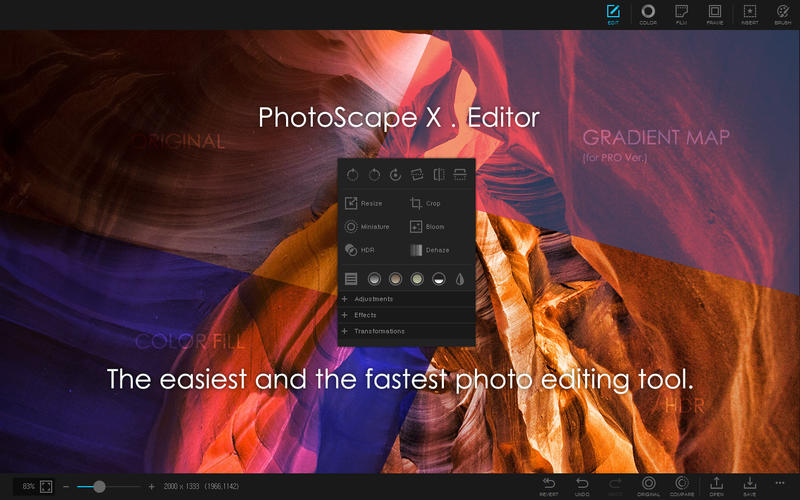Viewport: 800px width, 500px height.
Task: Open the three-dot more options menu
Action: 780,483
